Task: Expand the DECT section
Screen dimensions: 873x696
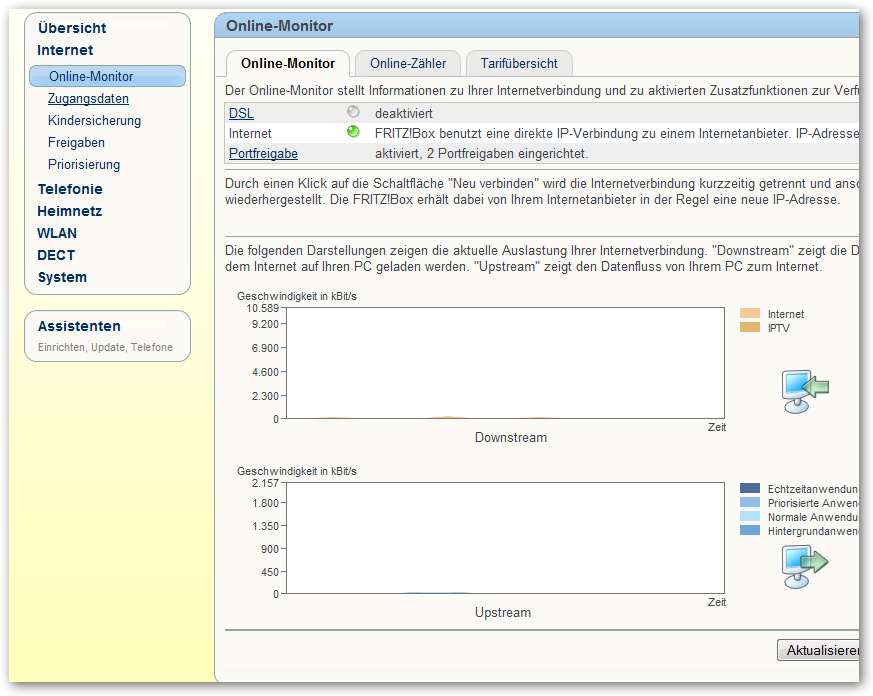Action: [x=56, y=256]
